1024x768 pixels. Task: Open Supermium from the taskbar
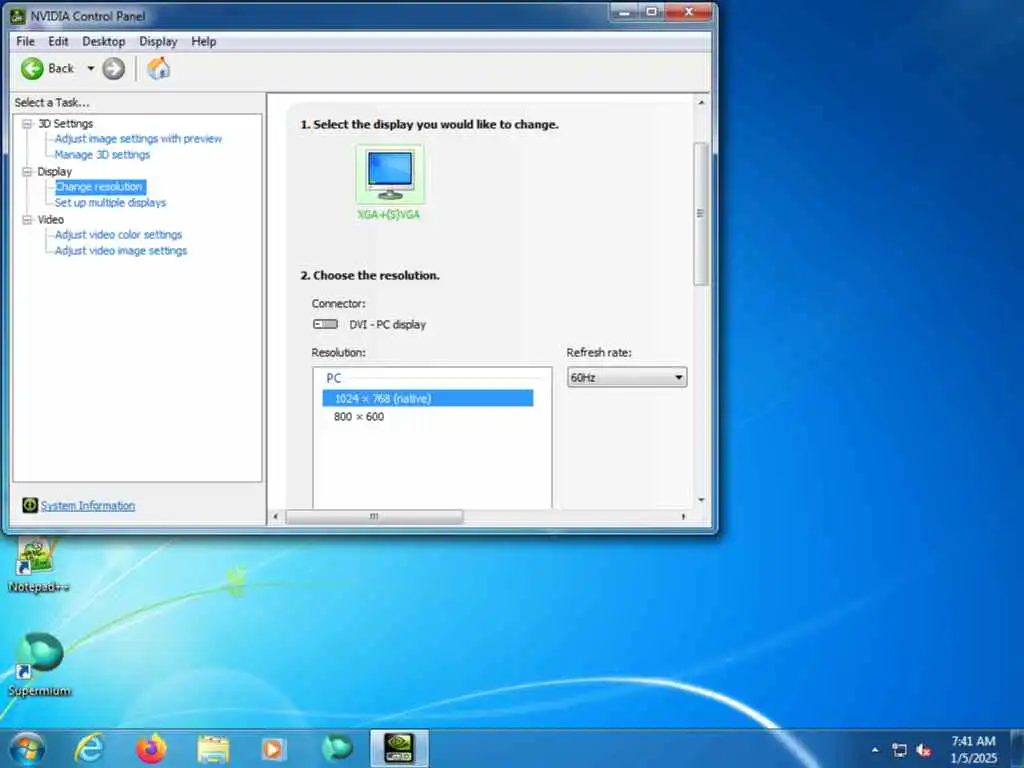336,748
